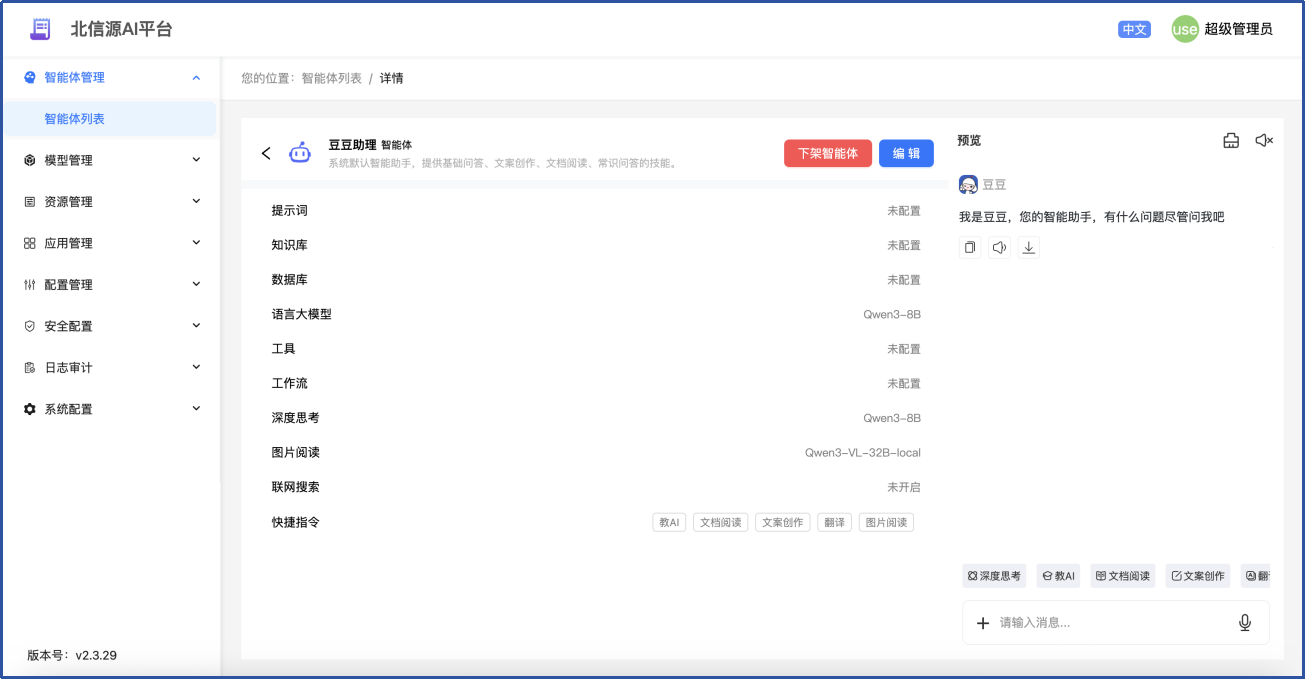Mute the preview audio with the speaker-off toggle
The width and height of the screenshot is (1306, 680).
tap(1264, 140)
